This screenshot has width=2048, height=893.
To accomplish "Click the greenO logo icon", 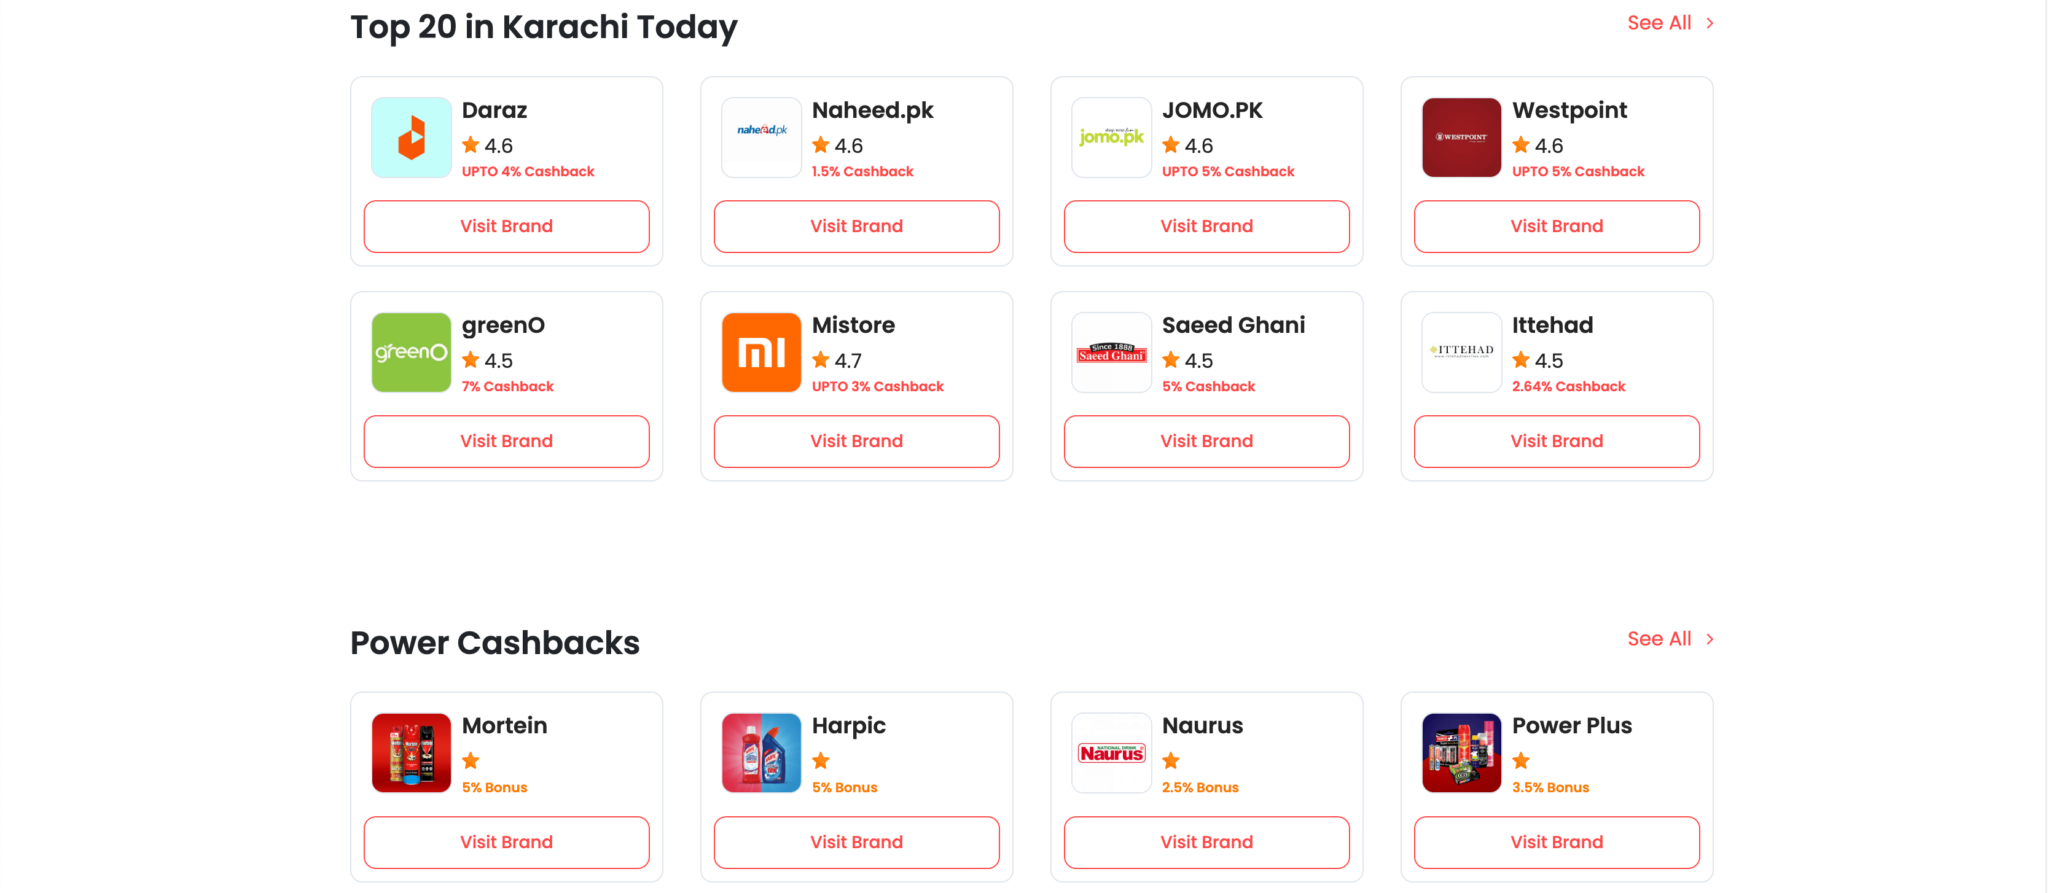I will (x=411, y=352).
